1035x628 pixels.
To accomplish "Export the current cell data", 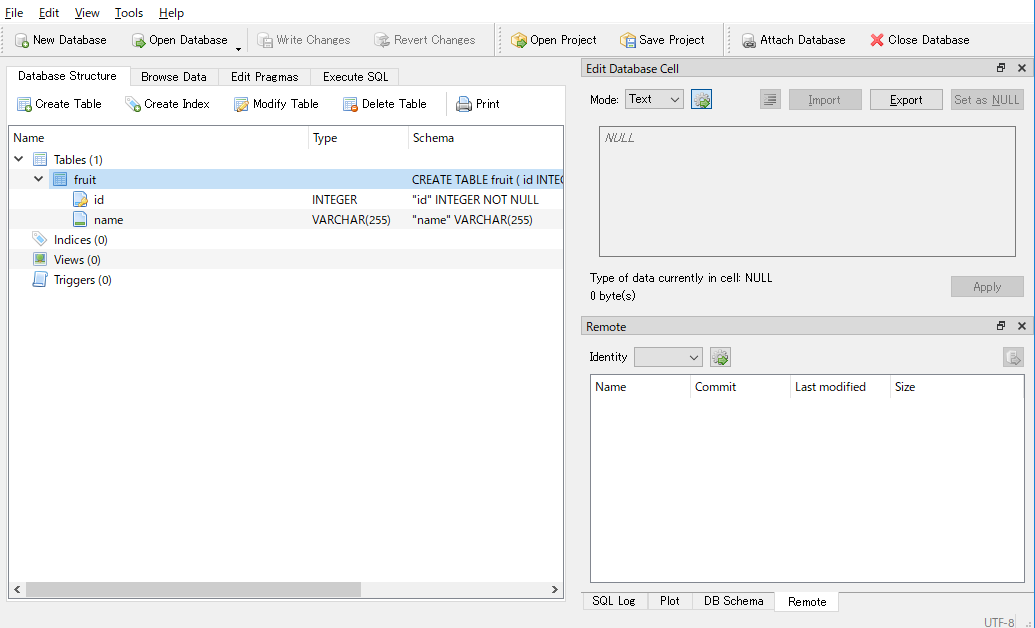I will click(905, 99).
